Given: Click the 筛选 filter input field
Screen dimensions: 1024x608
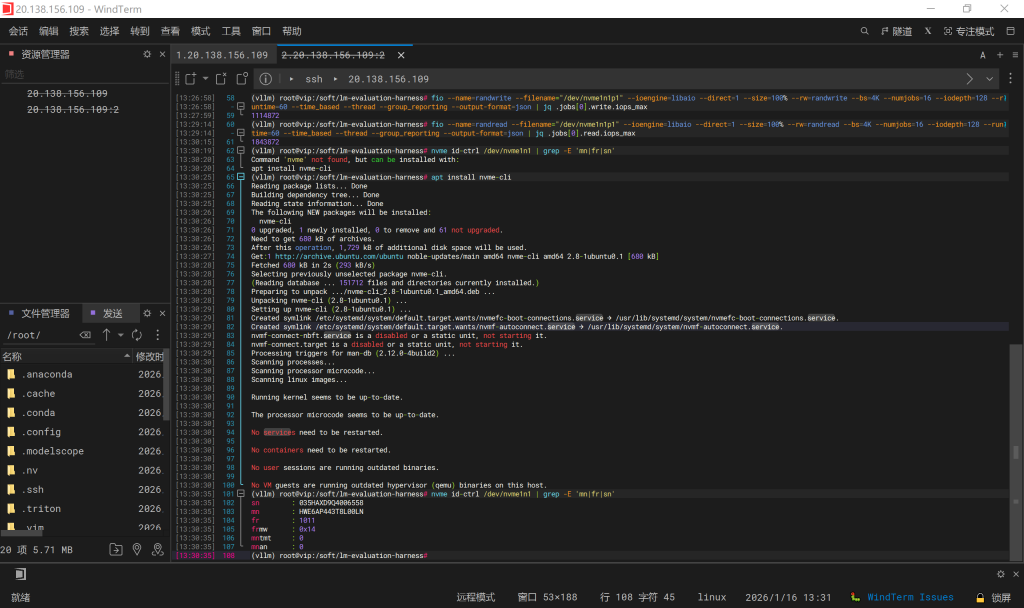Looking at the screenshot, I should coord(80,74).
